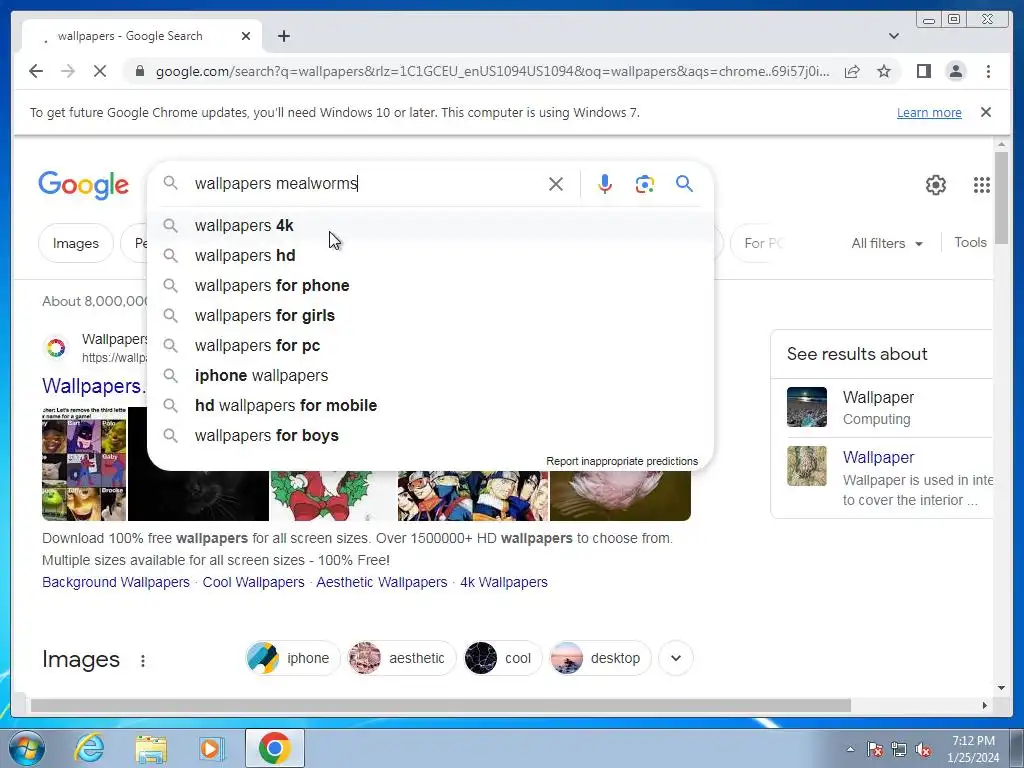Select suggestion wallpapers for girls

430,315
